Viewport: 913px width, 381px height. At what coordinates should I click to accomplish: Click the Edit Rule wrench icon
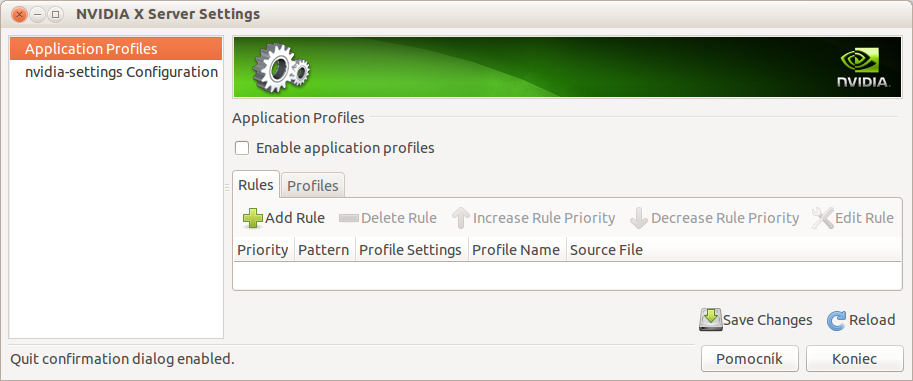tap(823, 218)
